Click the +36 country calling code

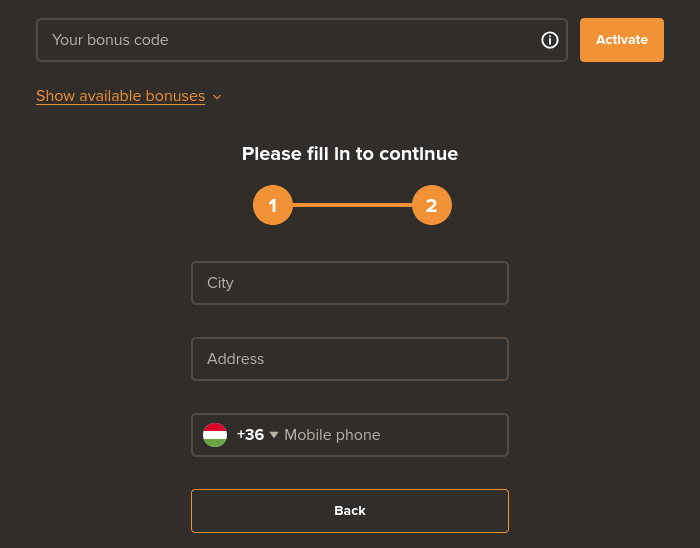tap(250, 435)
